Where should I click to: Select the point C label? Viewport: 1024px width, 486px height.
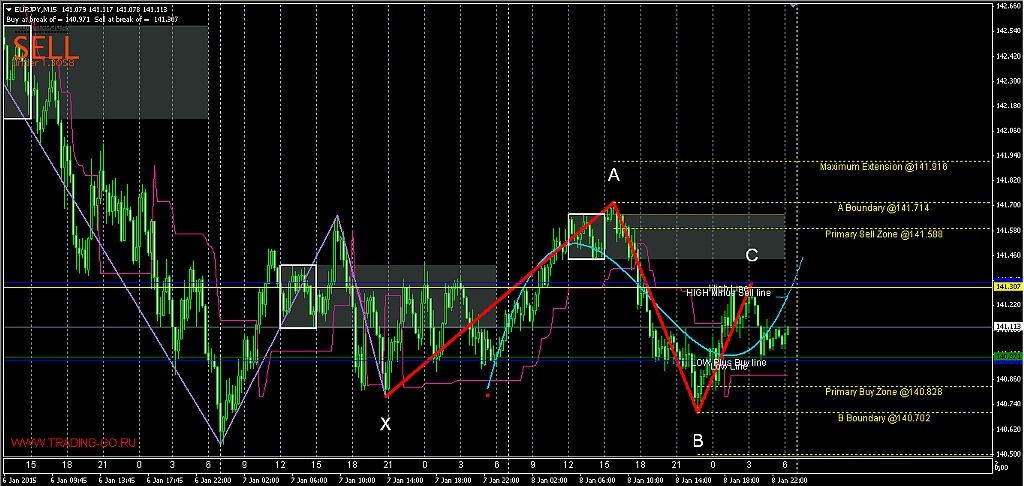752,255
